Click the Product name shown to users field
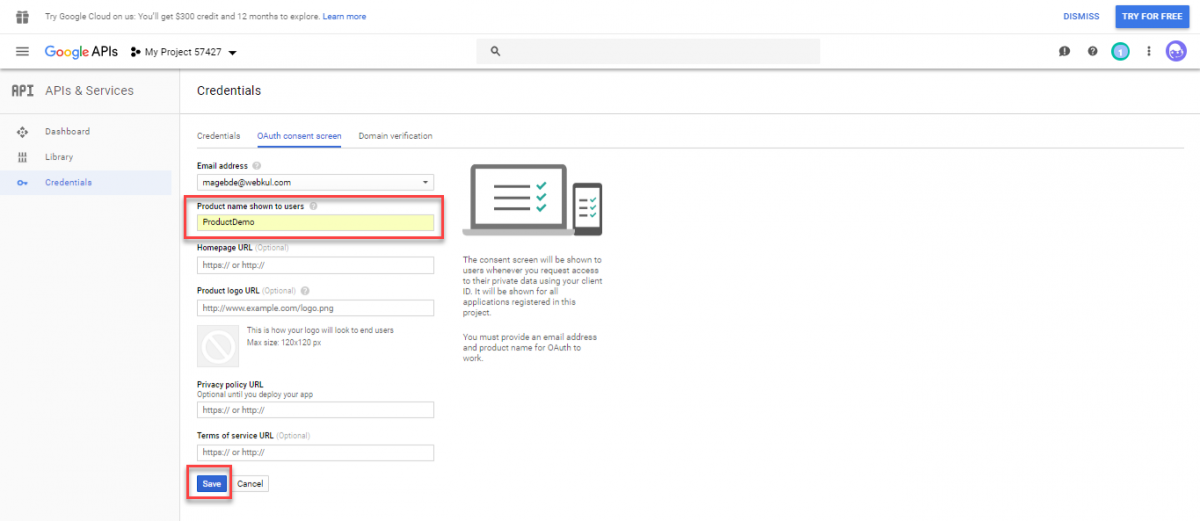Image resolution: width=1200 pixels, height=521 pixels. click(x=315, y=222)
